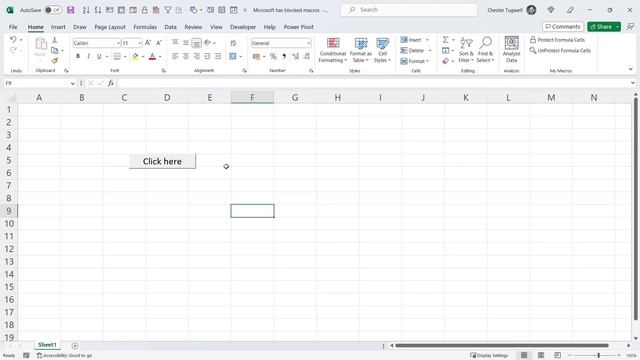Switch to the Page Layout tab

[x=110, y=27]
